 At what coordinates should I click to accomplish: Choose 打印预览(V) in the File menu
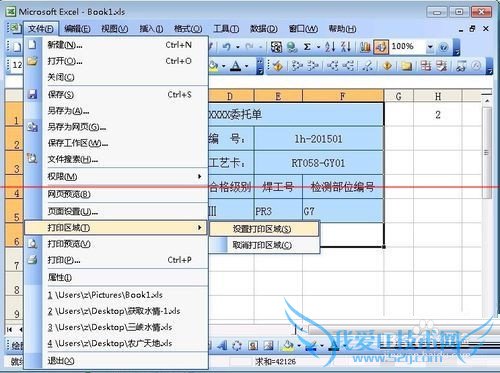pyautogui.click(x=116, y=244)
